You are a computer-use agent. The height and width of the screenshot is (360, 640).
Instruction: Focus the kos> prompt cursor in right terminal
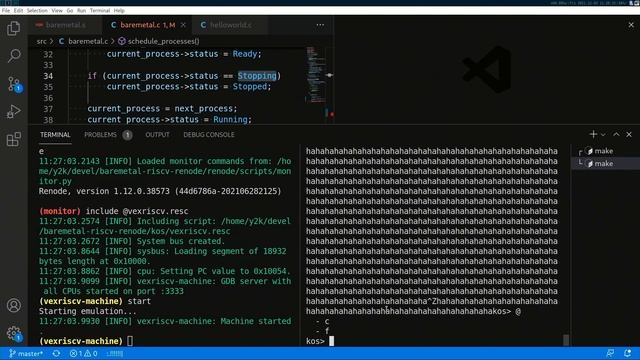point(331,341)
